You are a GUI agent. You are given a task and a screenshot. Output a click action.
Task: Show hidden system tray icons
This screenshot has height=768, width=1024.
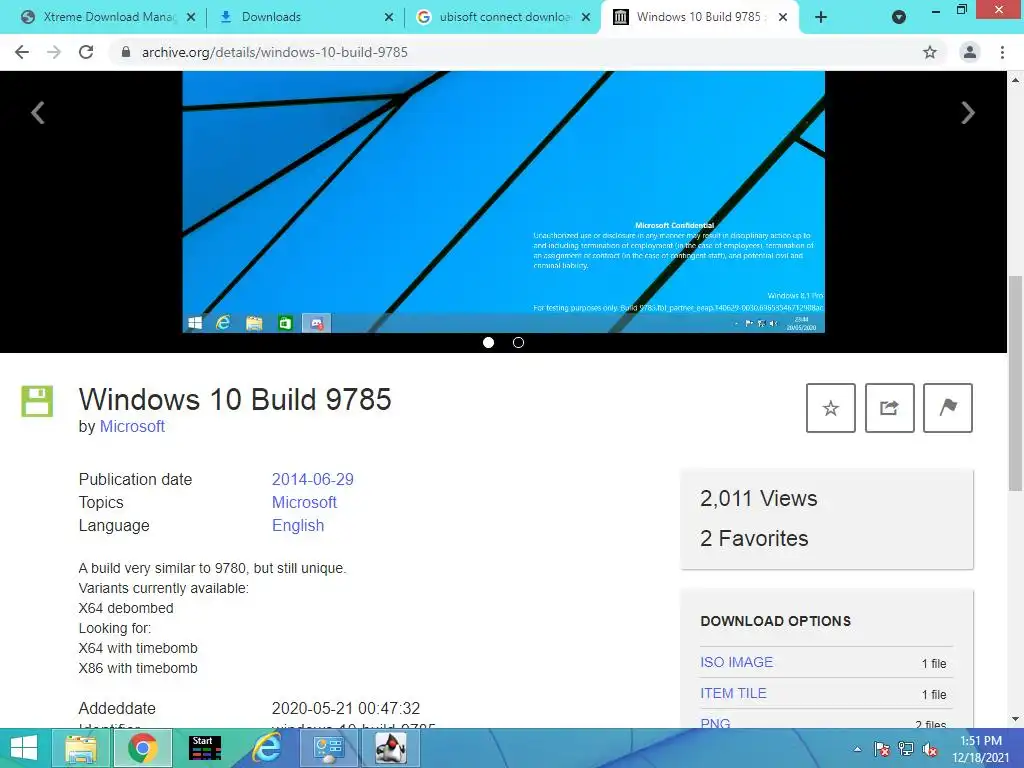click(857, 749)
